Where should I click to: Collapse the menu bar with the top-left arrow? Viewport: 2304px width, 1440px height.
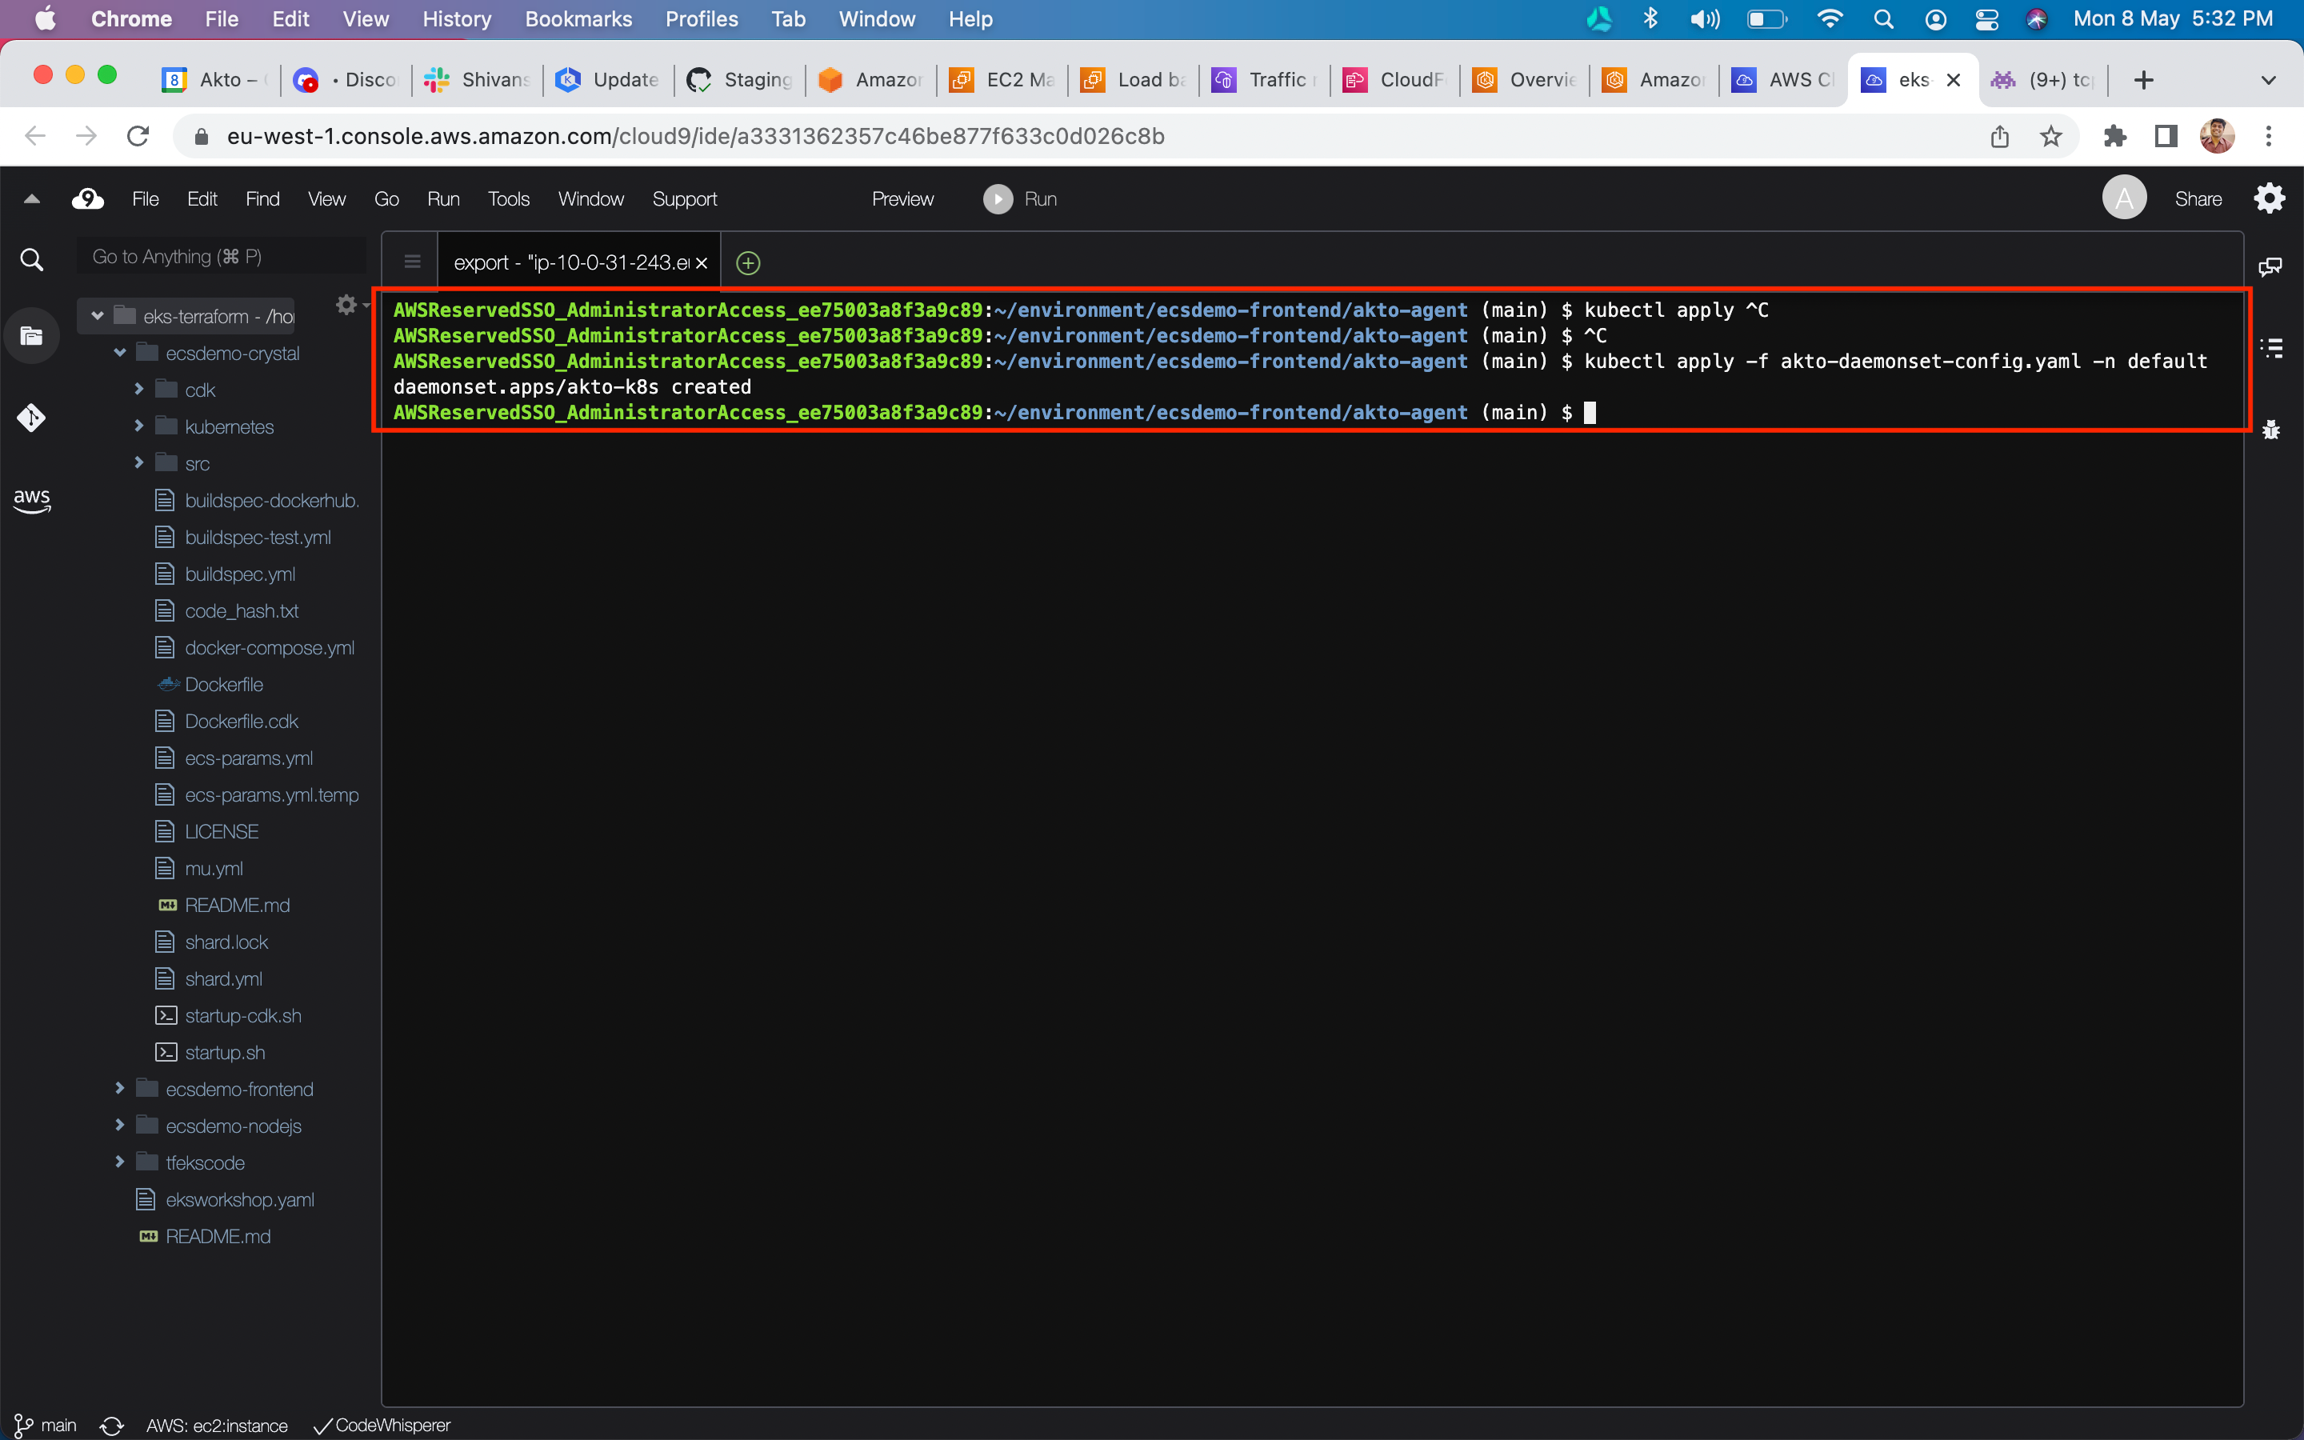tap(30, 198)
